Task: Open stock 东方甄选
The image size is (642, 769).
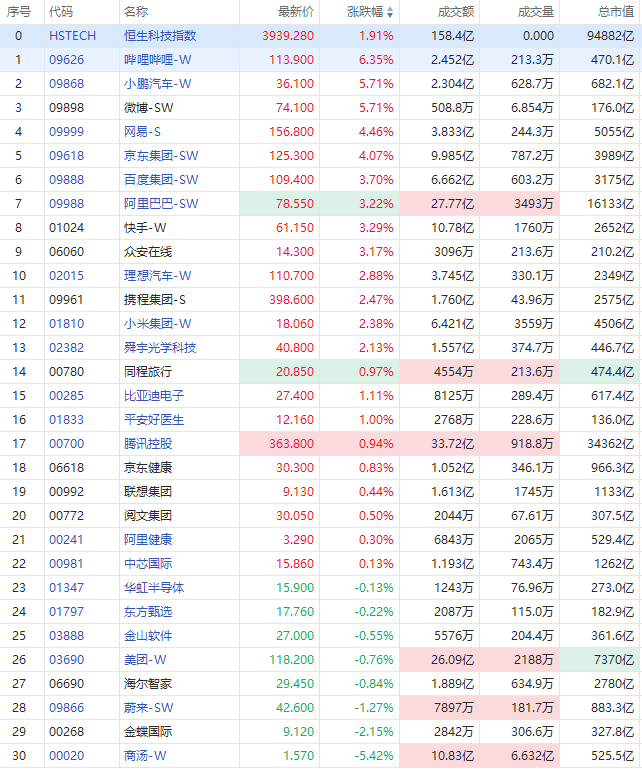Action: tap(148, 613)
